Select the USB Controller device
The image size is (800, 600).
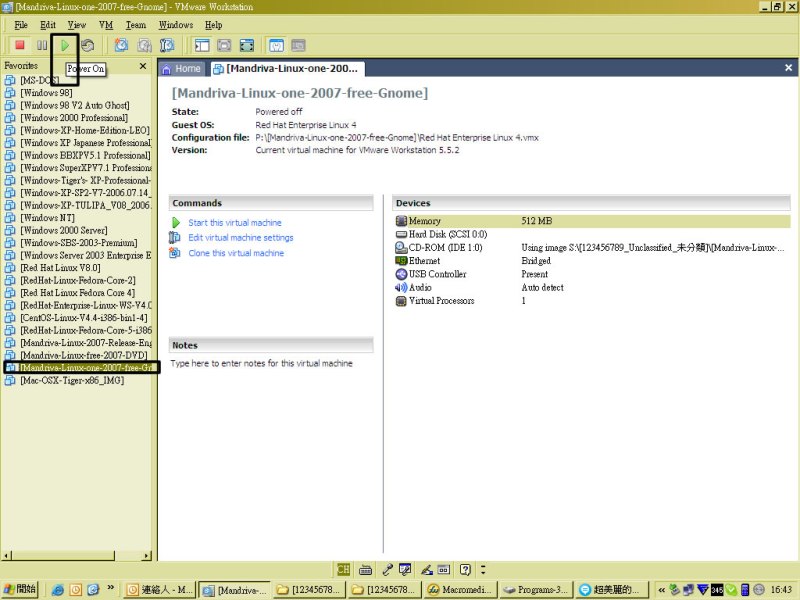[592, 274]
